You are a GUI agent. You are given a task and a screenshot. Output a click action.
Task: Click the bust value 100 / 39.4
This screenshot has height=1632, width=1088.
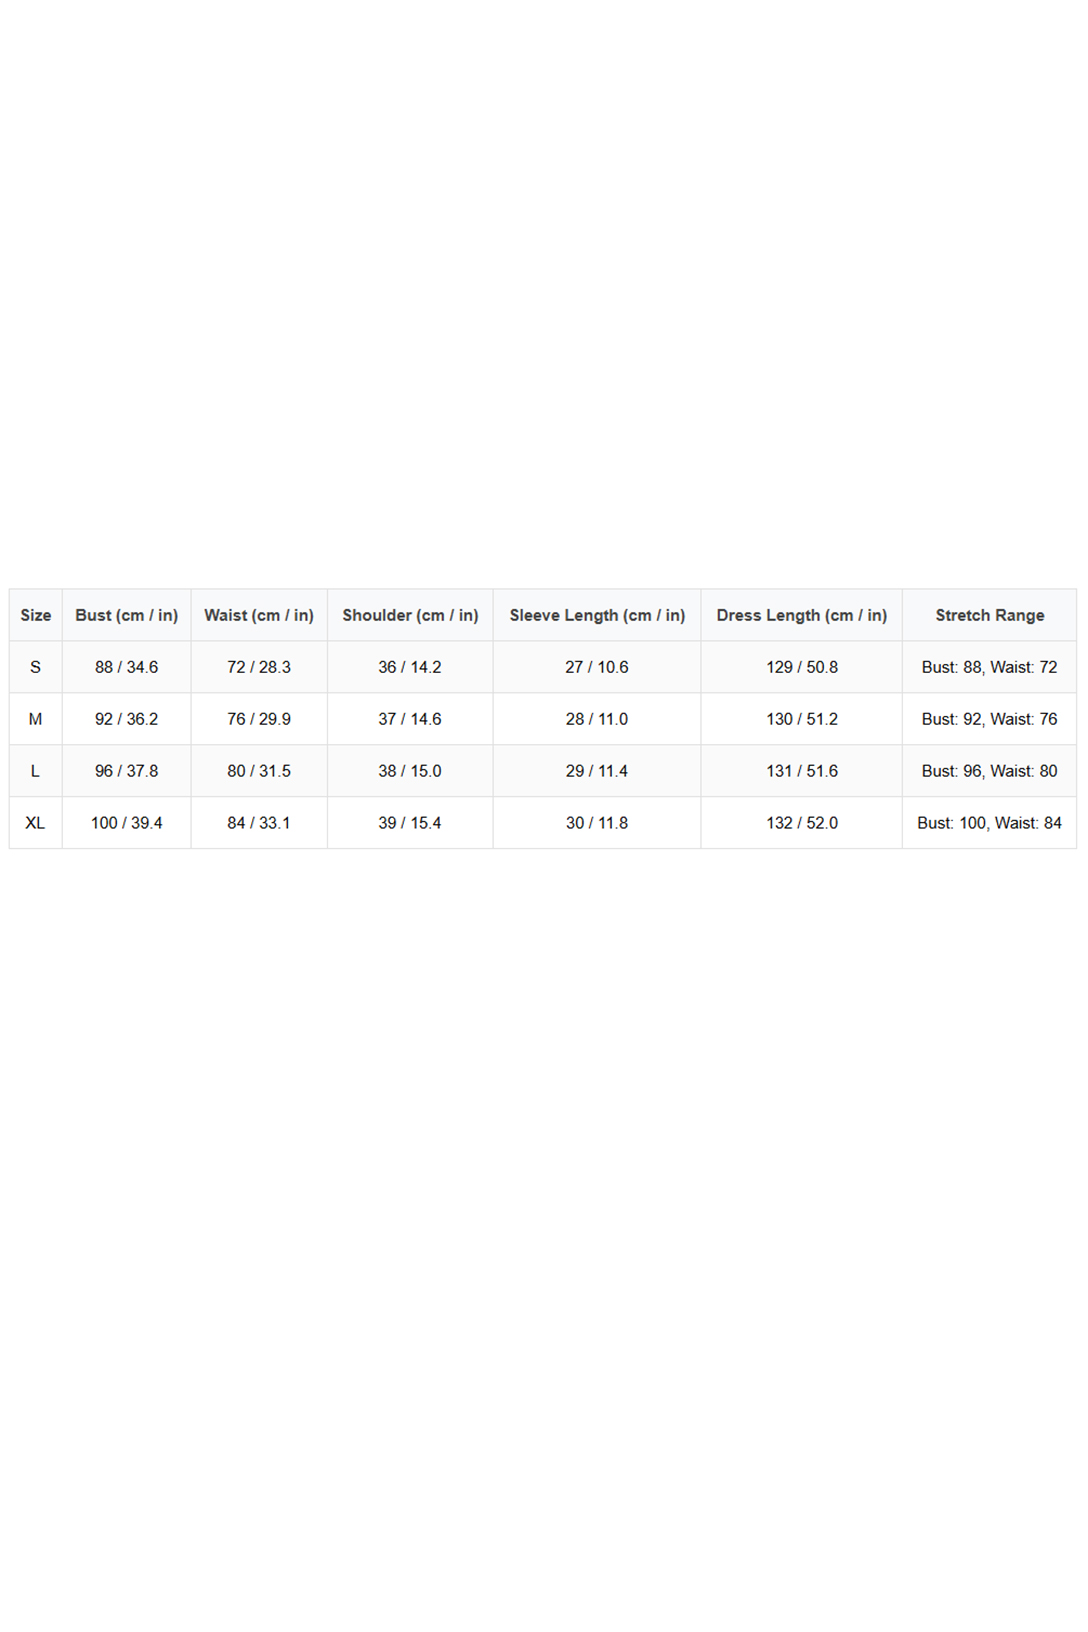(127, 823)
